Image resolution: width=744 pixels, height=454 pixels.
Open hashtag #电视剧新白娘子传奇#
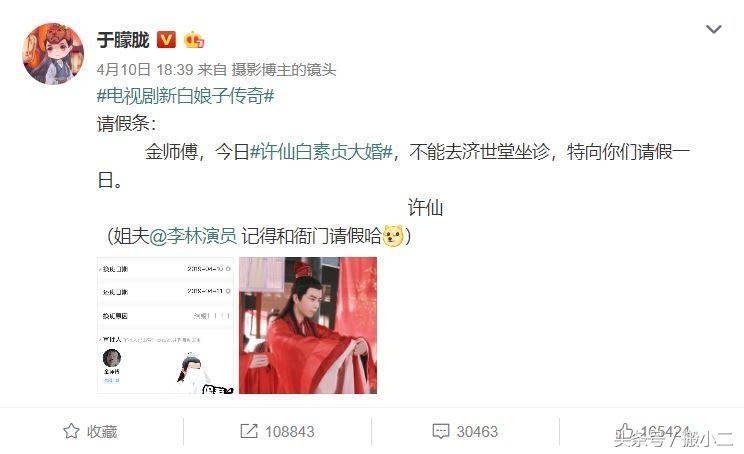click(186, 96)
